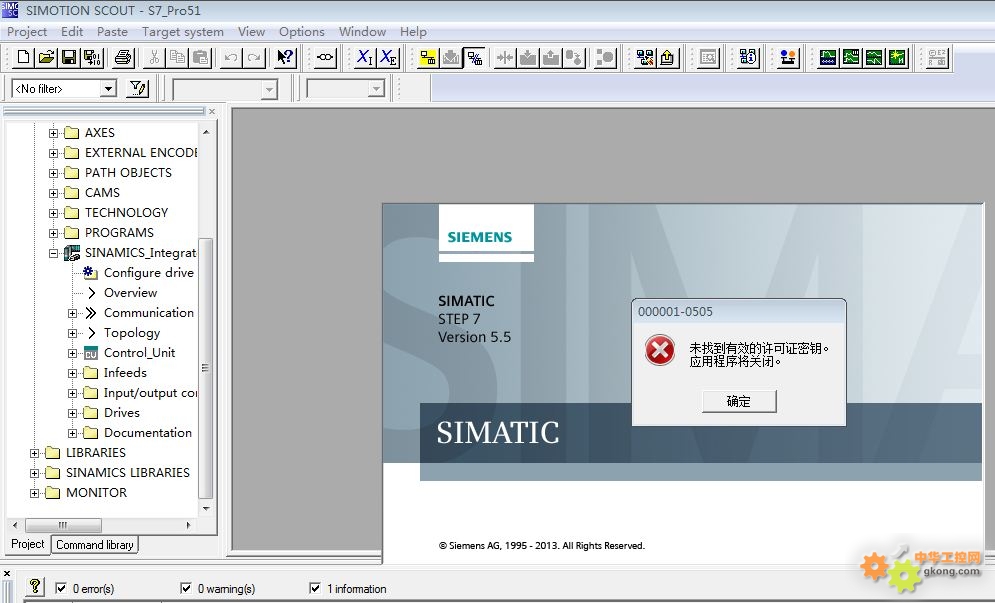995x603 pixels.
Task: Click the XE toolbar icon
Action: click(x=388, y=58)
